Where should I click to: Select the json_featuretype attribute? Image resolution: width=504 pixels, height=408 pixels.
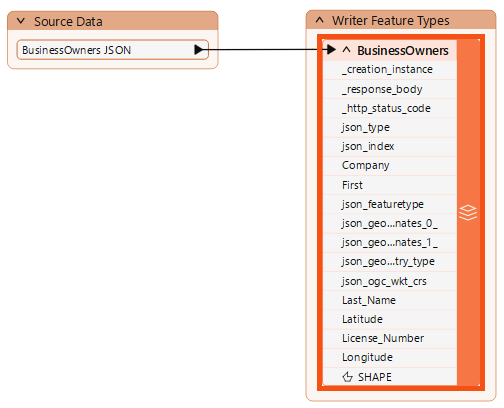click(390, 204)
